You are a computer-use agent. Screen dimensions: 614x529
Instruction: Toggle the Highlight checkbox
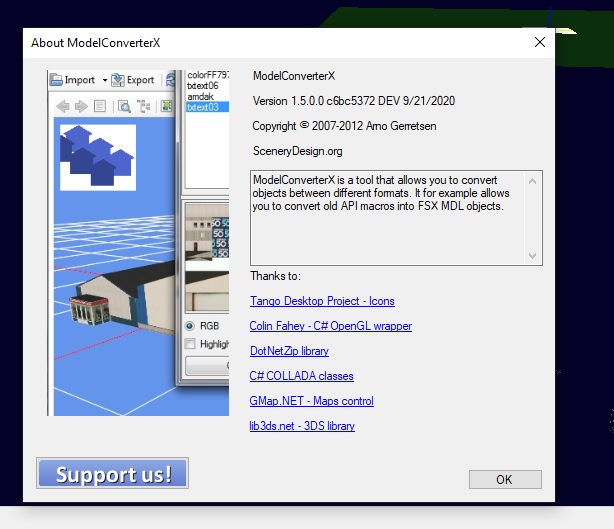tap(190, 344)
